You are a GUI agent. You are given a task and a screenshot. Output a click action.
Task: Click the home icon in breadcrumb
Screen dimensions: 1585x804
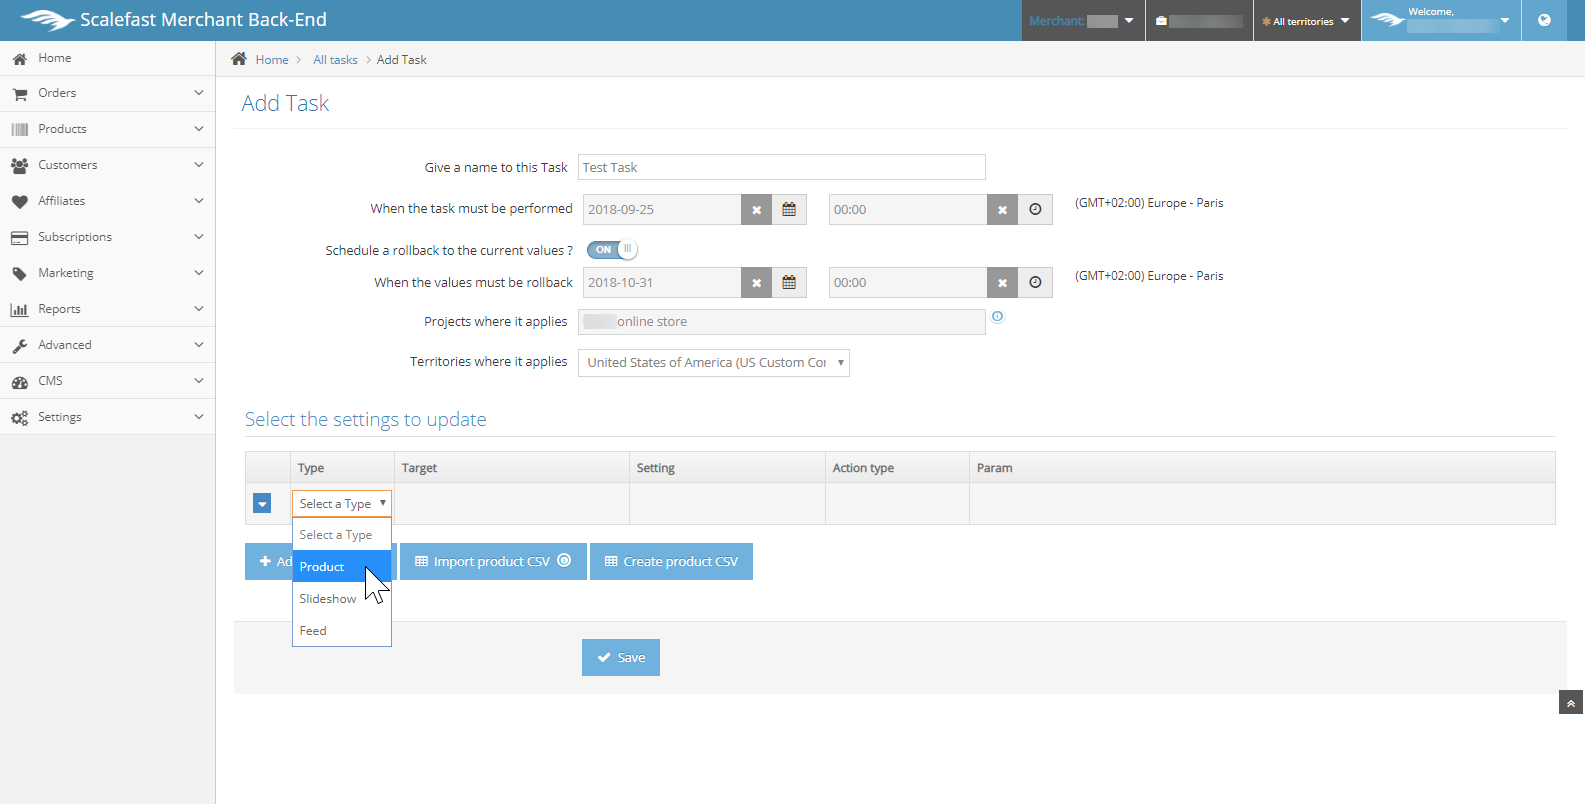239,59
